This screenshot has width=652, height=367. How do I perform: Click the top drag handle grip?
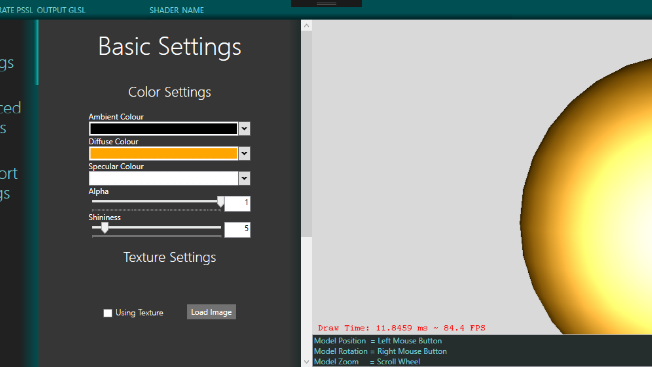point(326,3)
